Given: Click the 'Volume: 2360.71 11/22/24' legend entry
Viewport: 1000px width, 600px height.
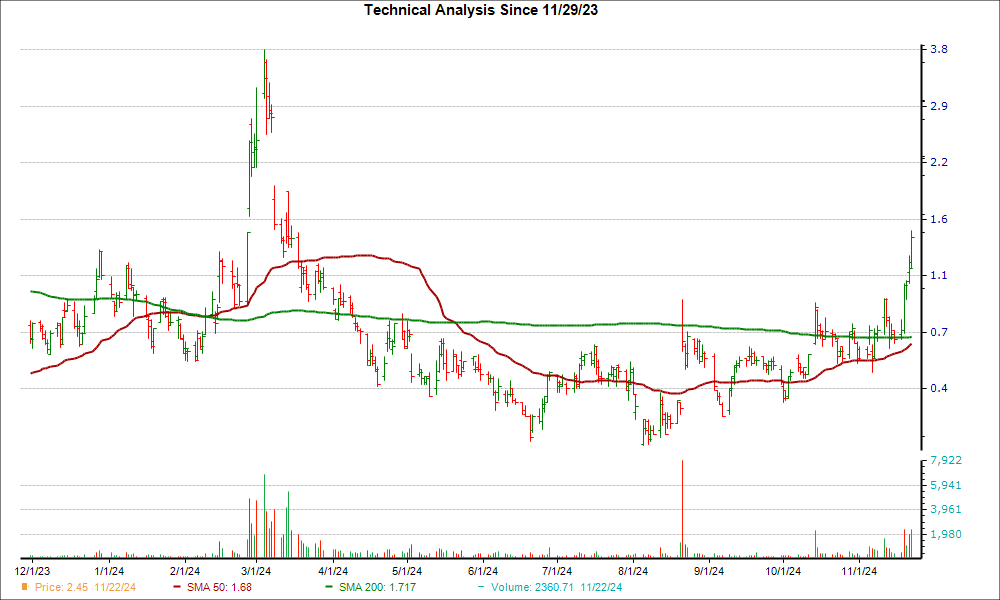Looking at the screenshot, I should pos(550,587).
